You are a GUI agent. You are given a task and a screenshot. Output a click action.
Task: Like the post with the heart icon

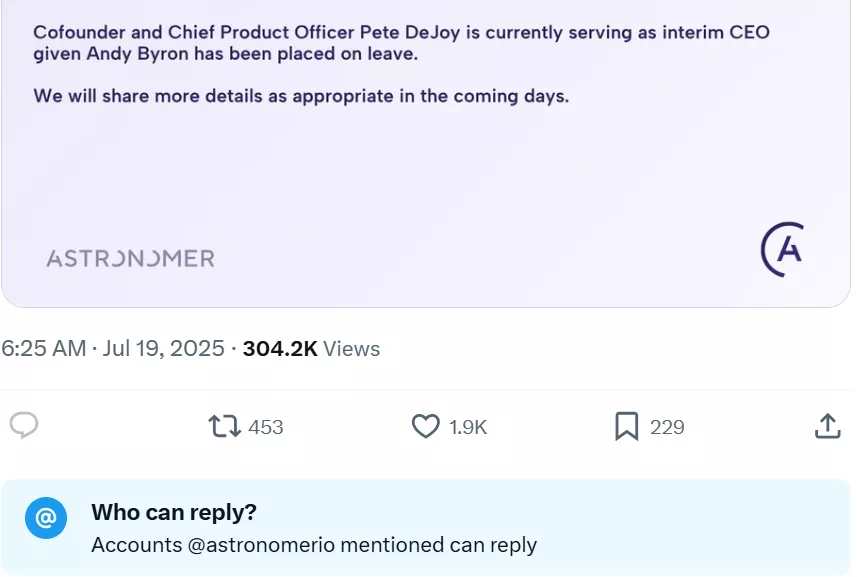coord(426,427)
